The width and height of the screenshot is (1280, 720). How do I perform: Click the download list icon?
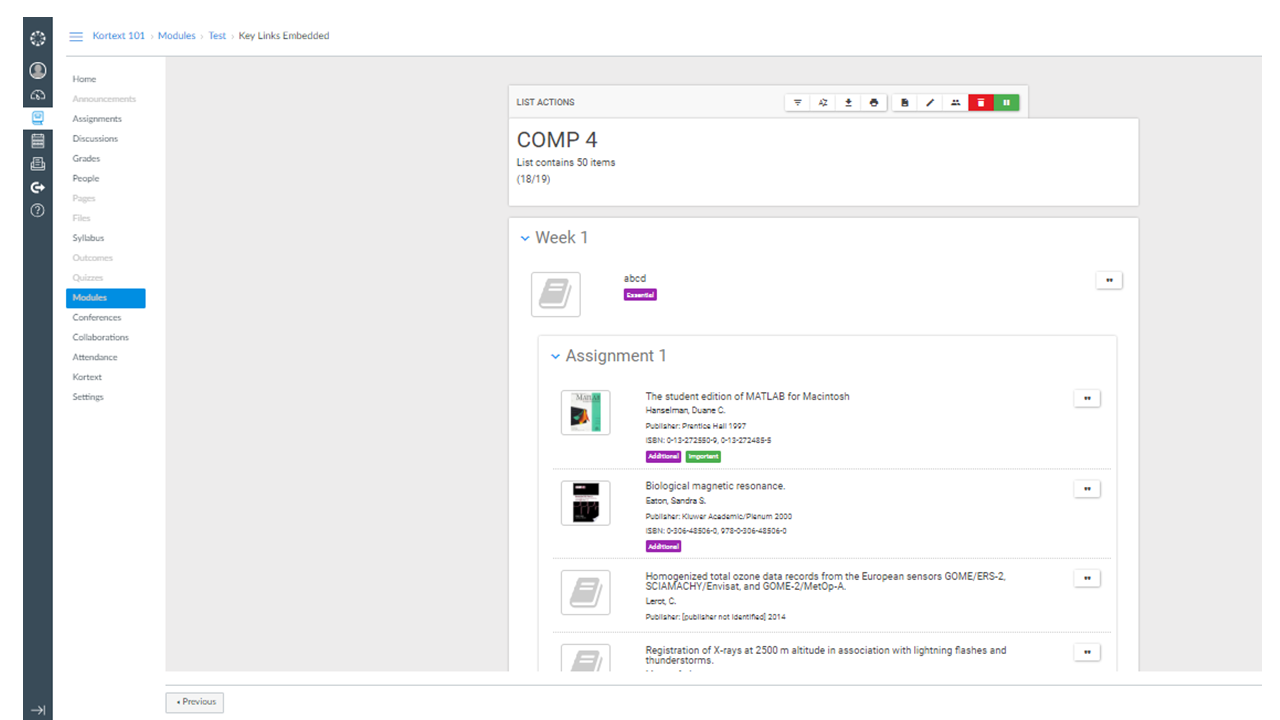tap(848, 102)
